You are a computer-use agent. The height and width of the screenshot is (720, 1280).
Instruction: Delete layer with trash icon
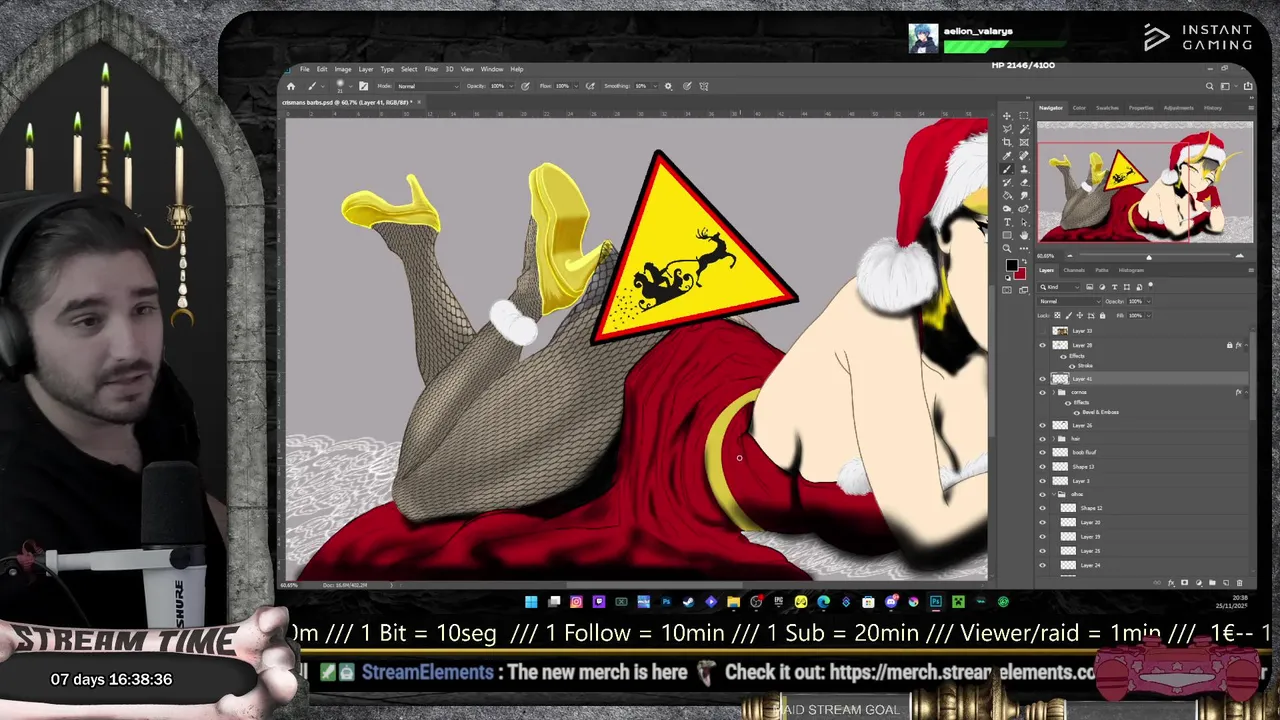click(1239, 583)
